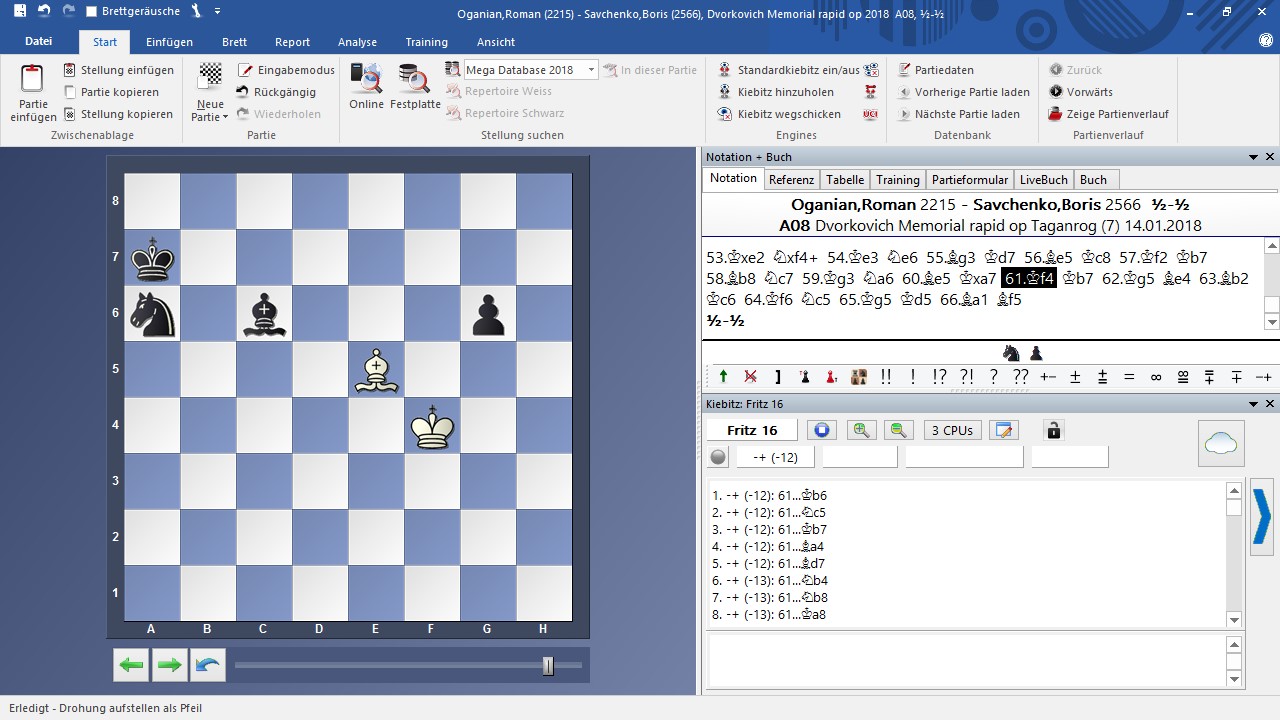This screenshot has width=1280, height=720.
Task: Toggle the Brettgeräusche checkbox
Action: pos(93,11)
